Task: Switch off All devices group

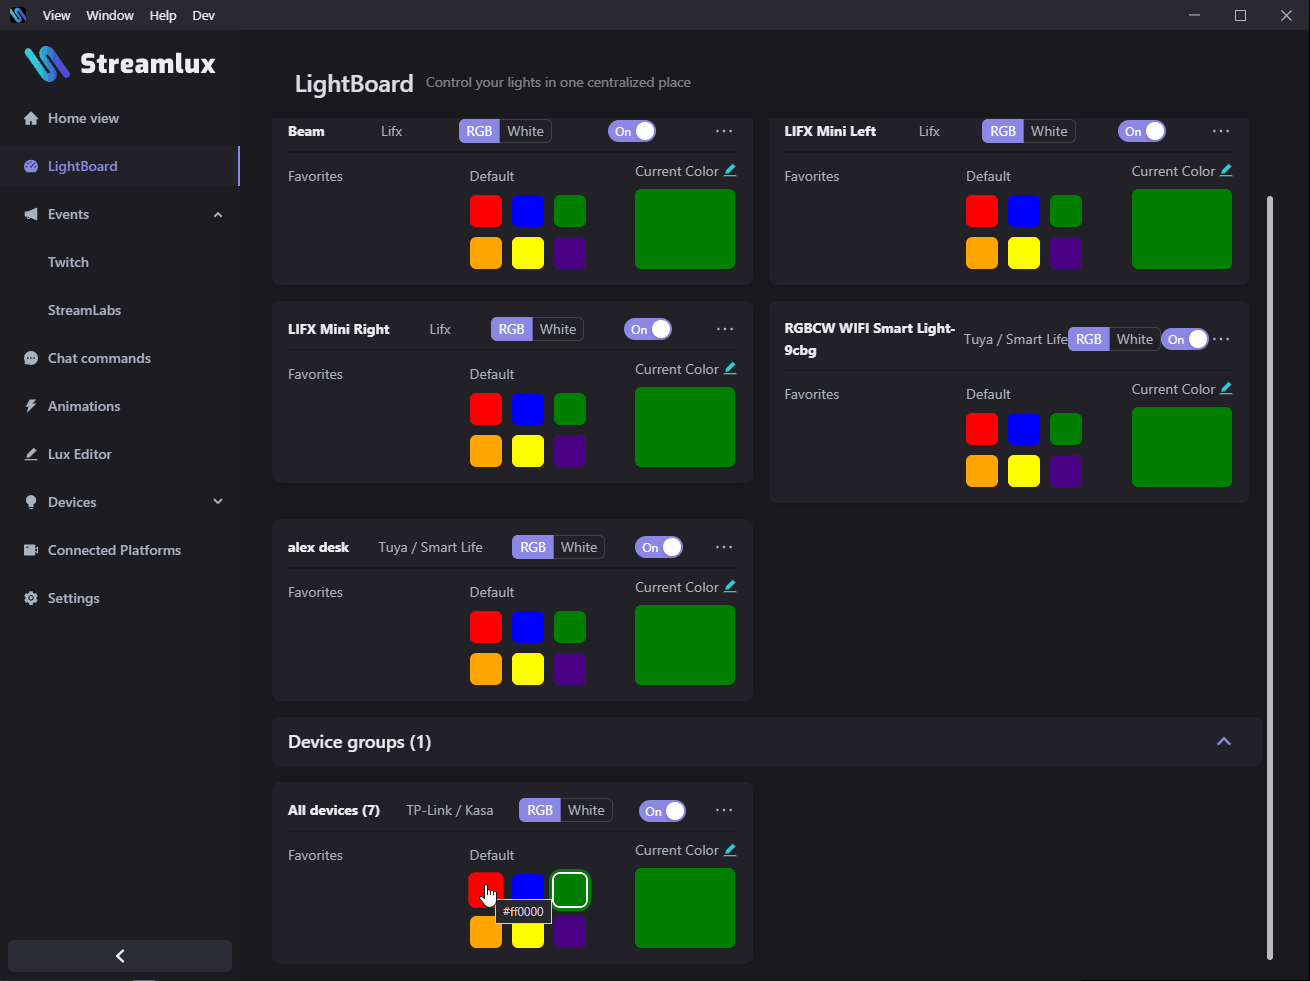Action: [x=662, y=810]
